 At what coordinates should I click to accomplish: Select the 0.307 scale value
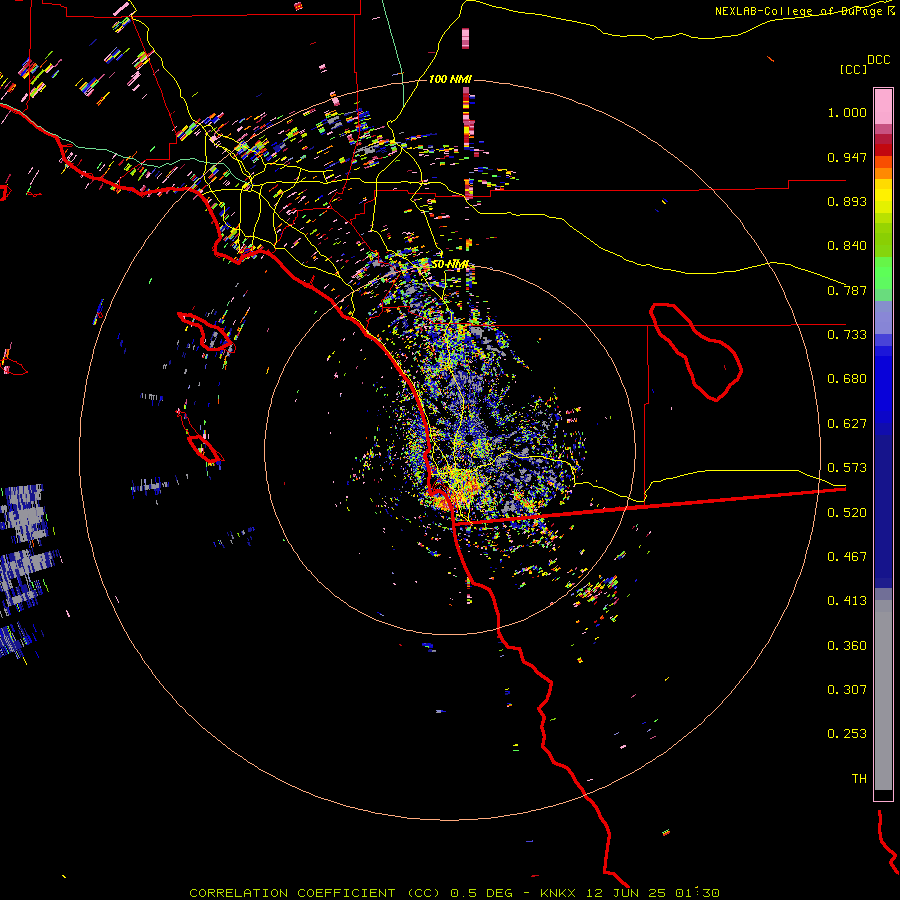click(847, 690)
